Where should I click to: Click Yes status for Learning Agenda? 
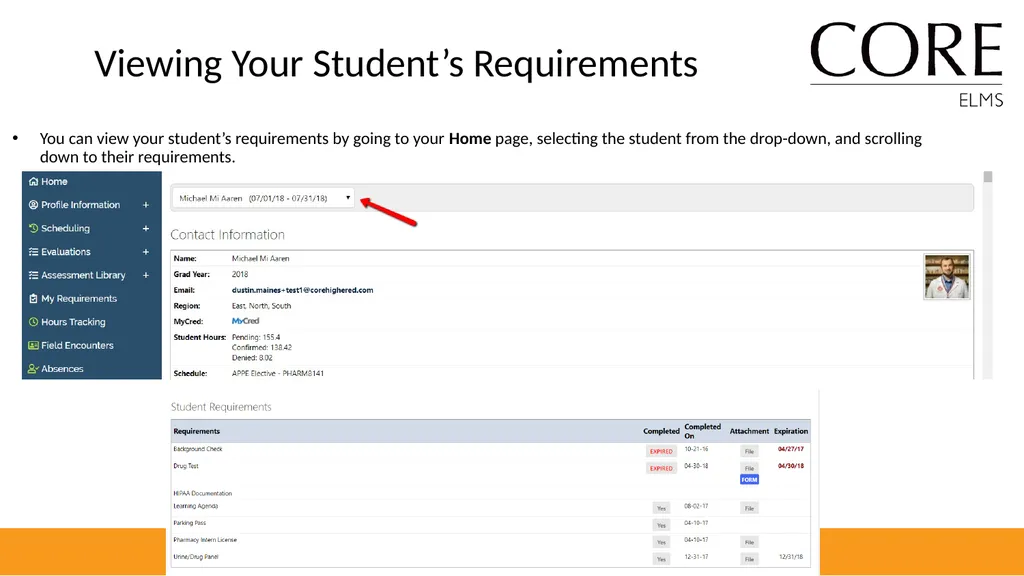(x=661, y=508)
